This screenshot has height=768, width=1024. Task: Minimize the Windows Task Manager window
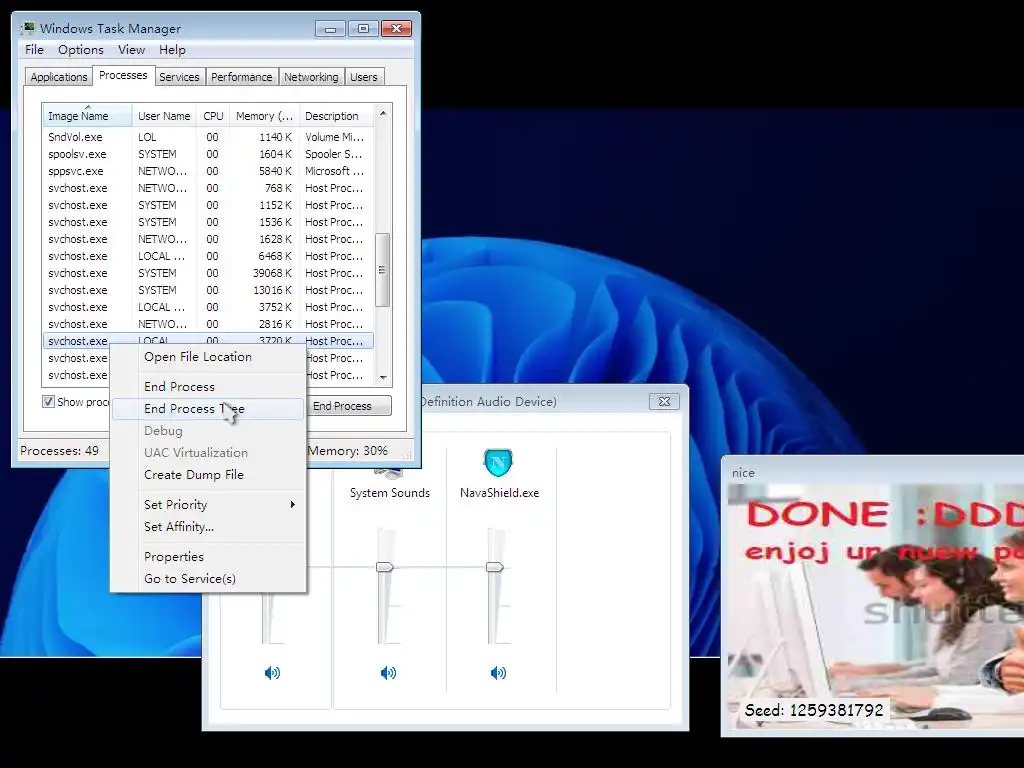(330, 29)
